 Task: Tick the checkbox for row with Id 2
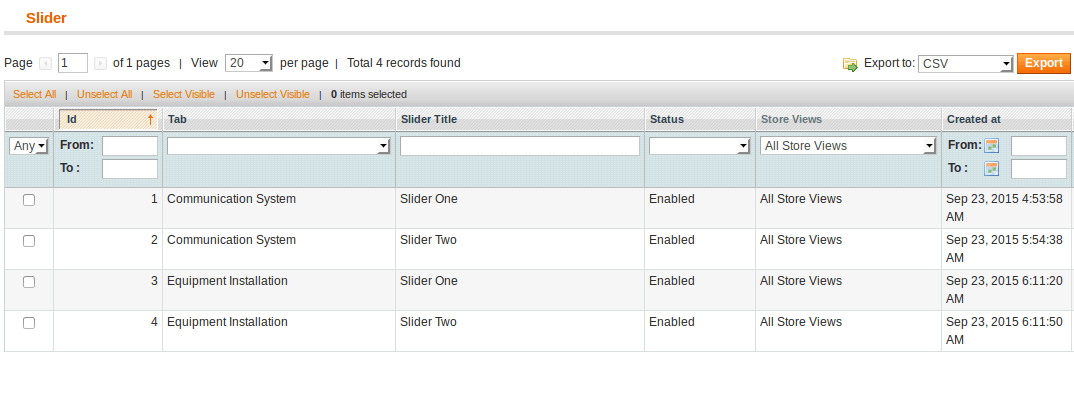[29, 241]
